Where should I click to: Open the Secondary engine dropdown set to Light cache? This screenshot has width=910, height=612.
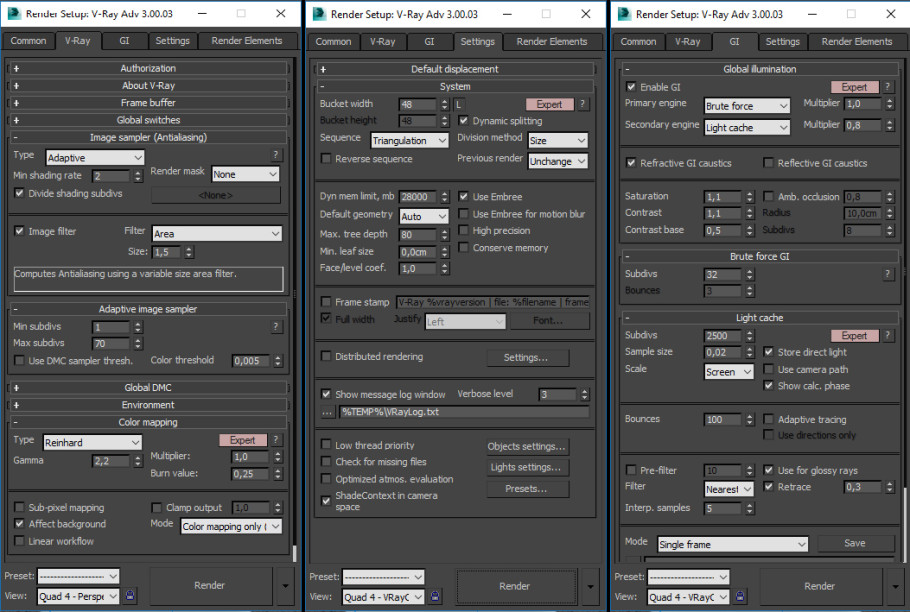[x=747, y=128]
